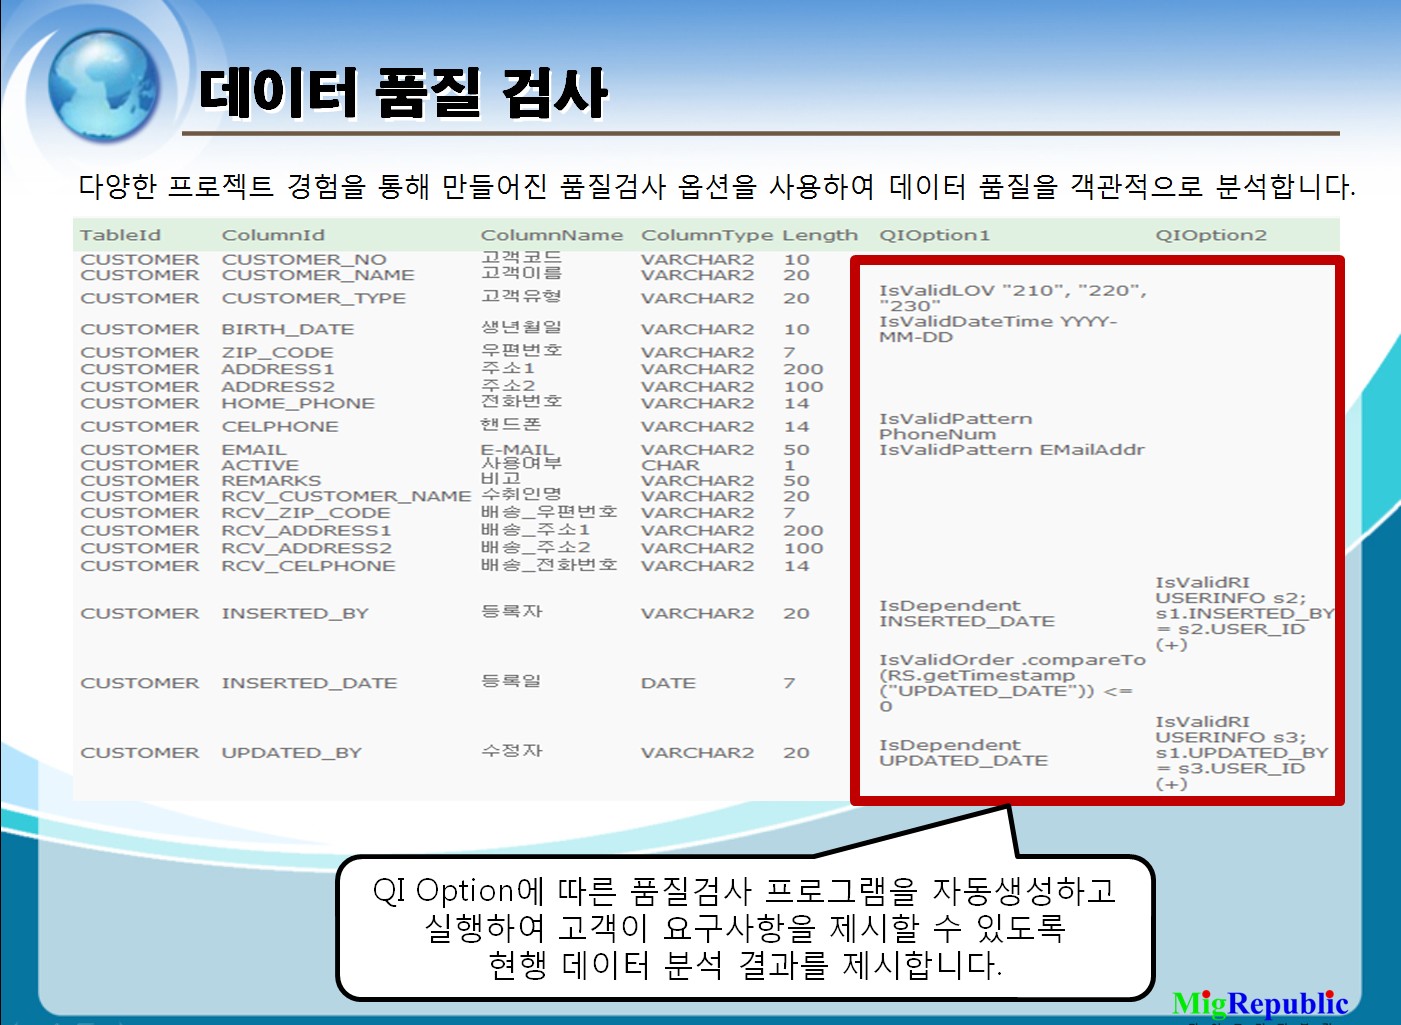Click the 사용여부 column name
1401x1025 pixels.
[x=521, y=463]
